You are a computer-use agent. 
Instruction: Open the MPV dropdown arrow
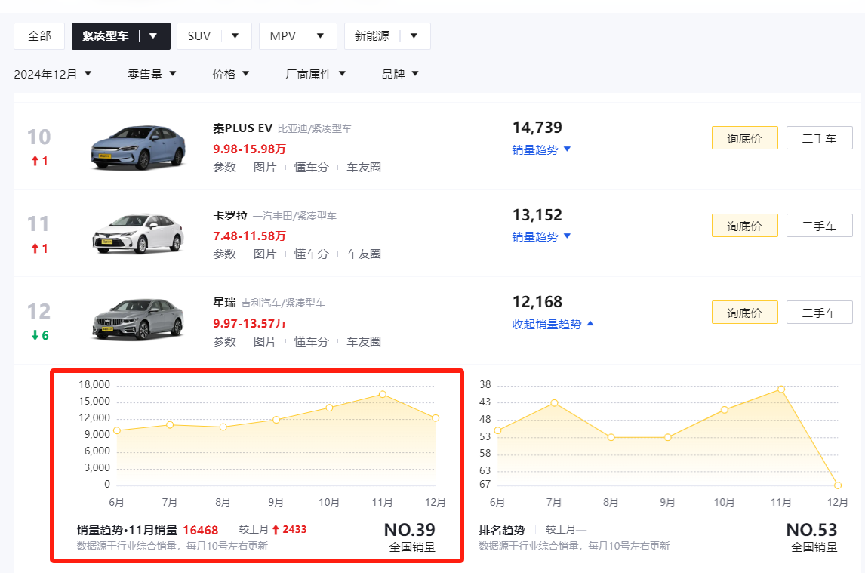(320, 36)
